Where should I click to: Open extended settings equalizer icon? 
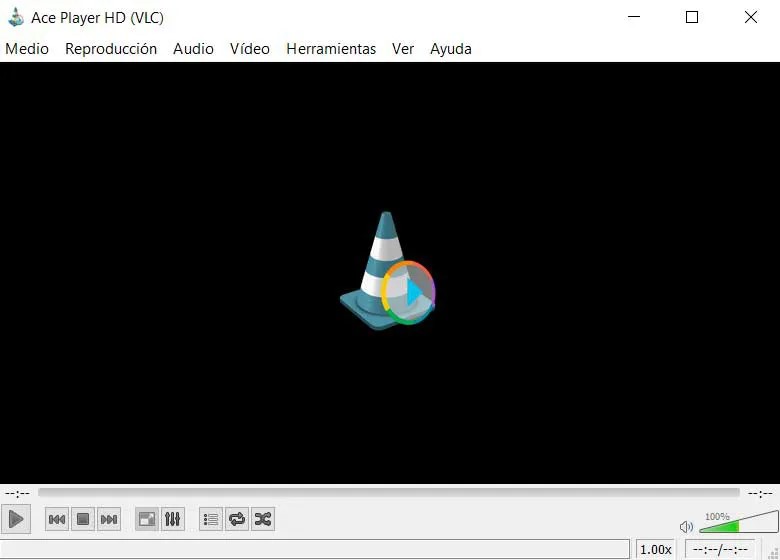point(173,520)
